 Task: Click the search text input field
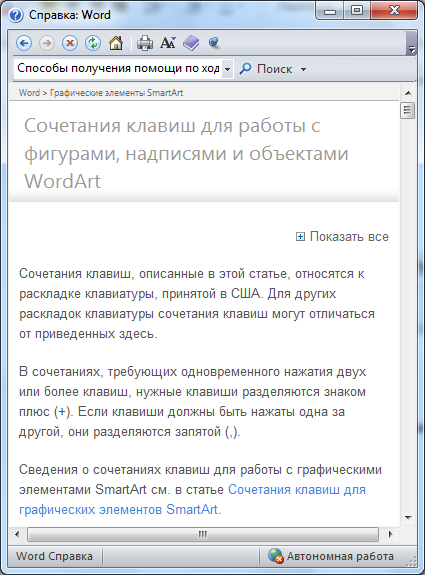click(118, 69)
